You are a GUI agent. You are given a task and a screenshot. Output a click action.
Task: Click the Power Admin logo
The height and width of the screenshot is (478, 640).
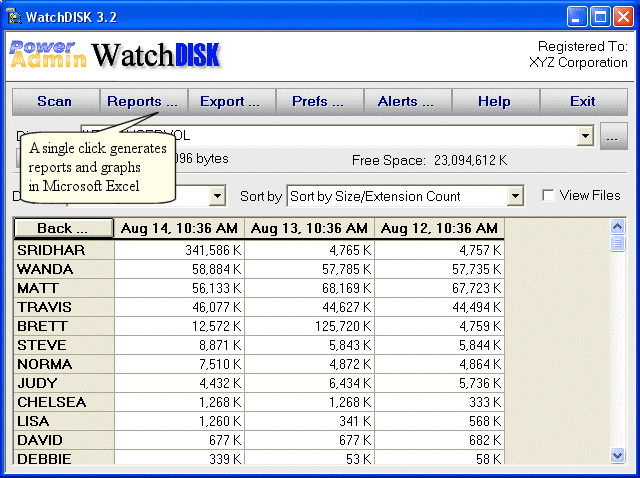coord(48,54)
